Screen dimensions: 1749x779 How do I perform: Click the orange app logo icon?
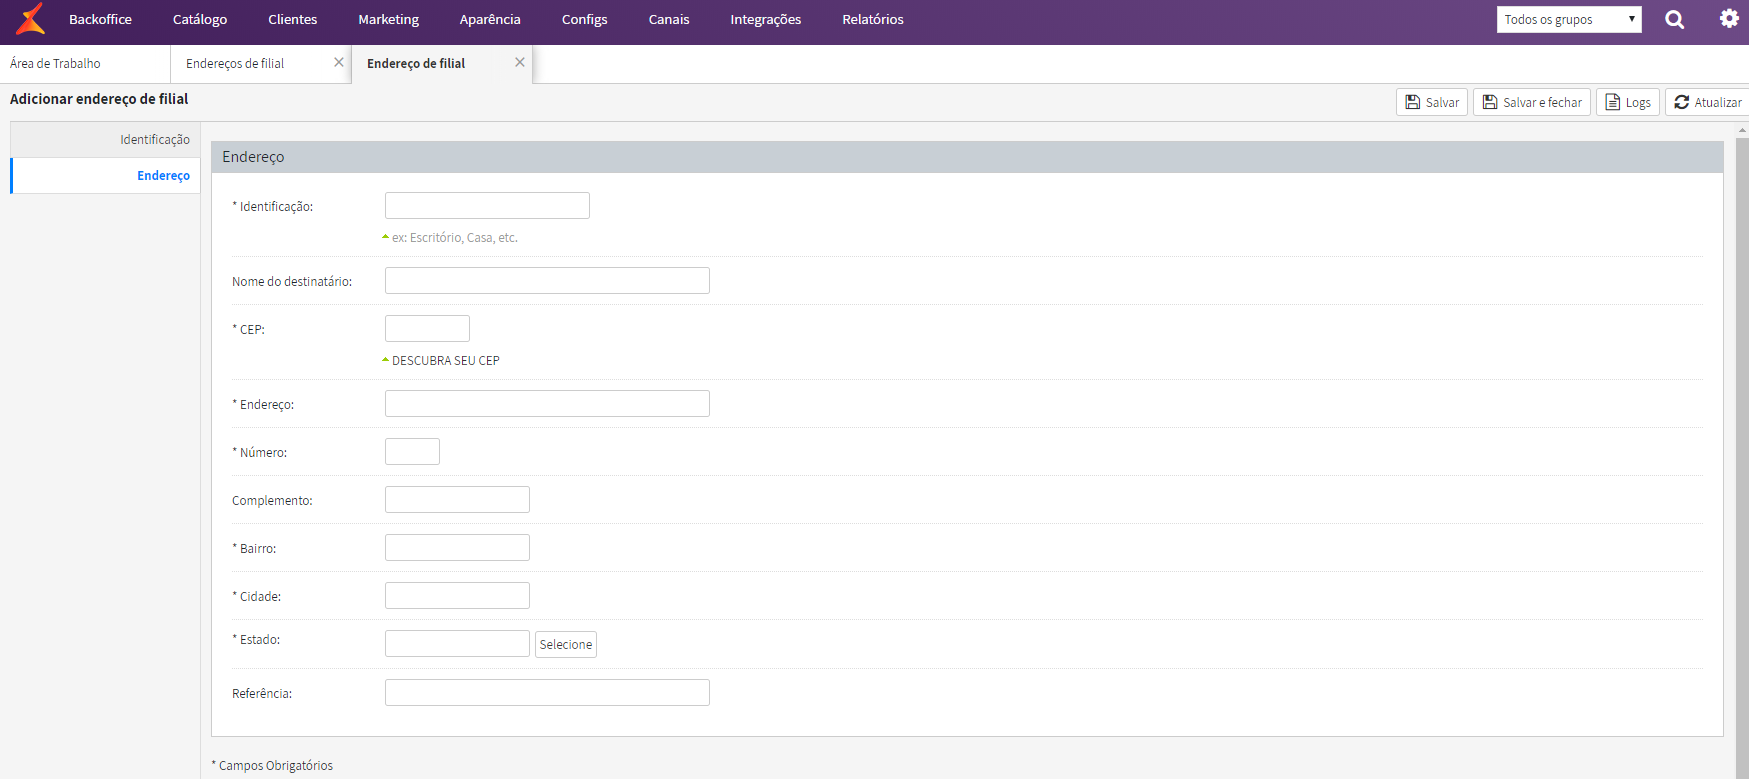tap(31, 19)
